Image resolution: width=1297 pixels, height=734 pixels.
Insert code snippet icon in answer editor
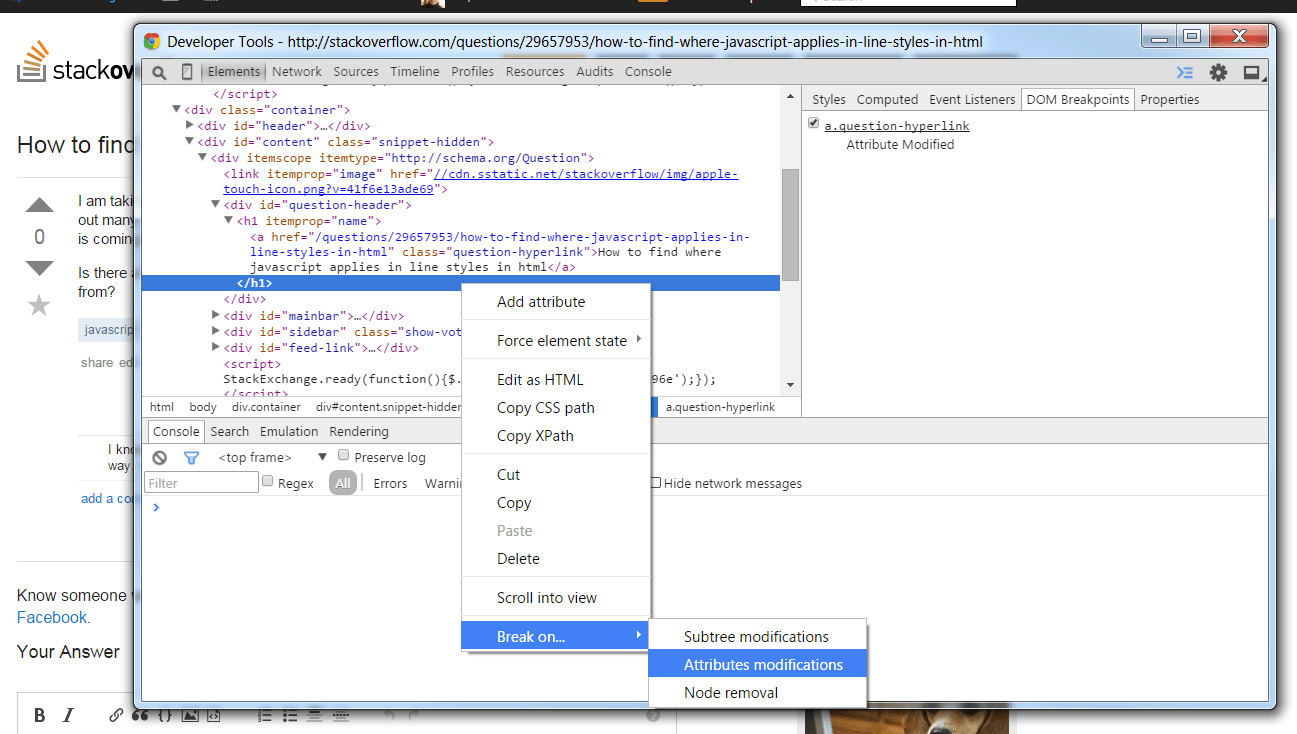pyautogui.click(x=213, y=715)
